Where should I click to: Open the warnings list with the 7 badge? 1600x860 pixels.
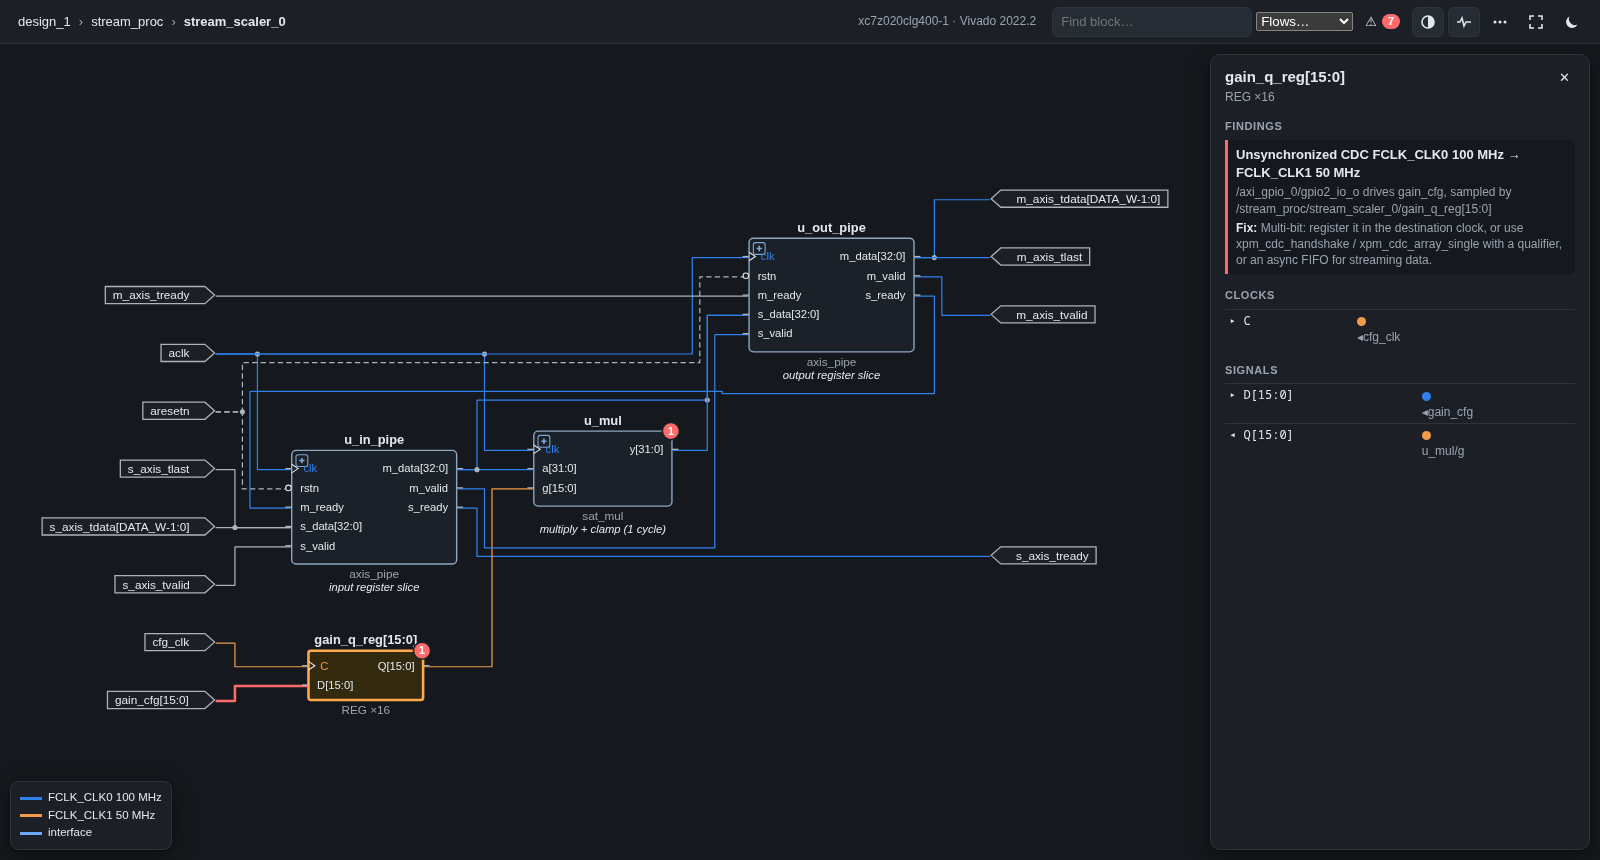(x=1382, y=22)
